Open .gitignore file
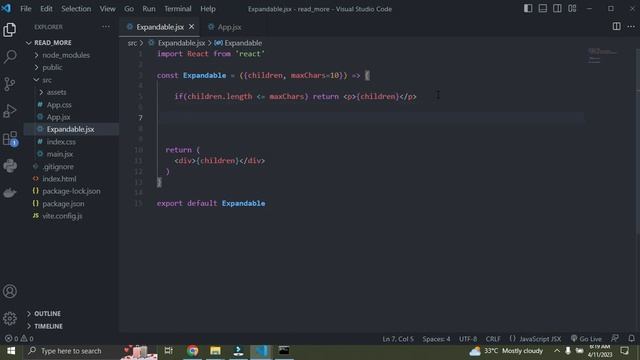The height and width of the screenshot is (360, 640). [58, 167]
